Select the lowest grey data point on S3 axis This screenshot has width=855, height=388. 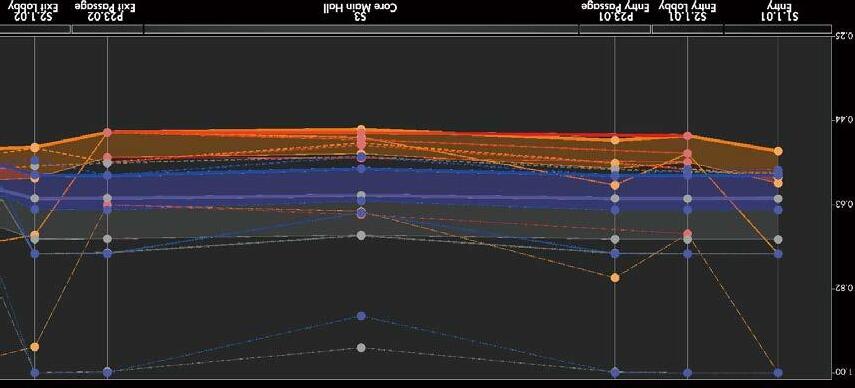[361, 347]
